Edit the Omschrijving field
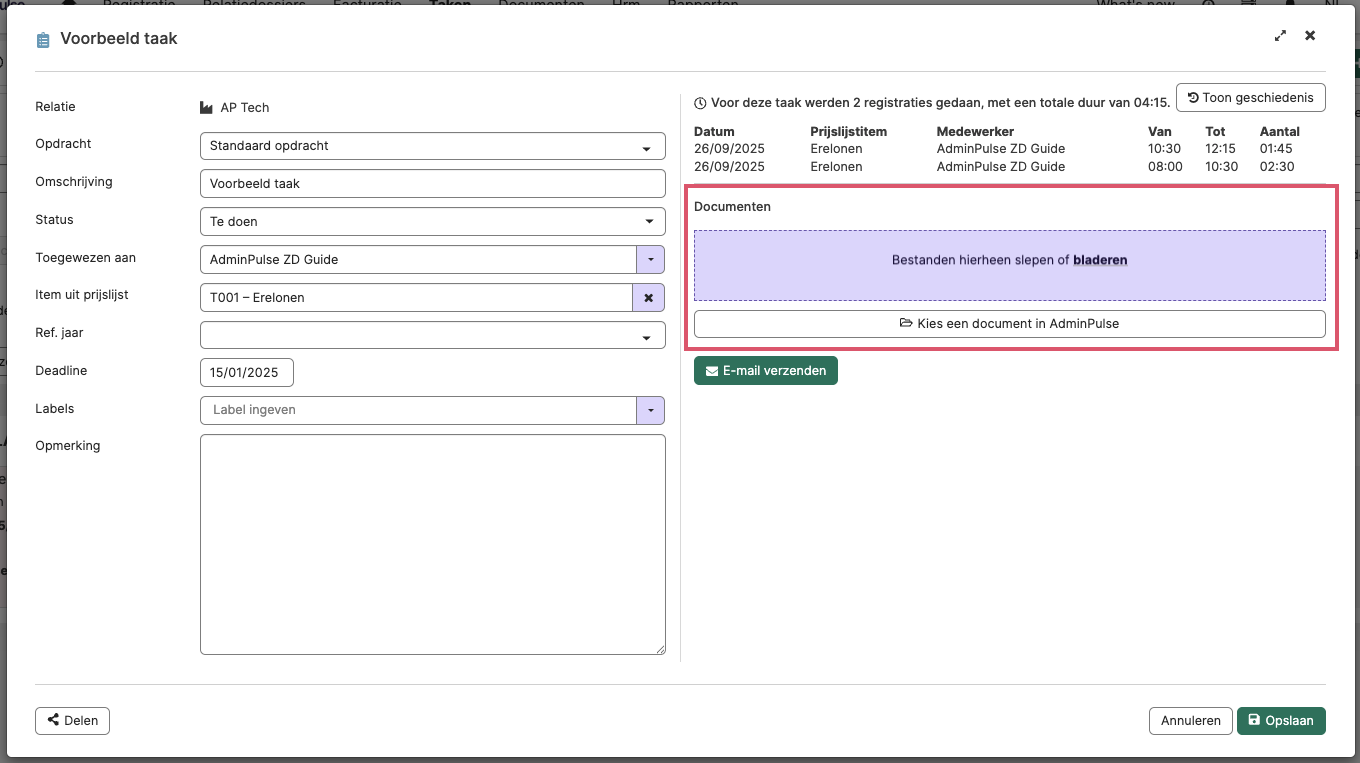Screen dimensions: 1360x763 click(x=432, y=184)
